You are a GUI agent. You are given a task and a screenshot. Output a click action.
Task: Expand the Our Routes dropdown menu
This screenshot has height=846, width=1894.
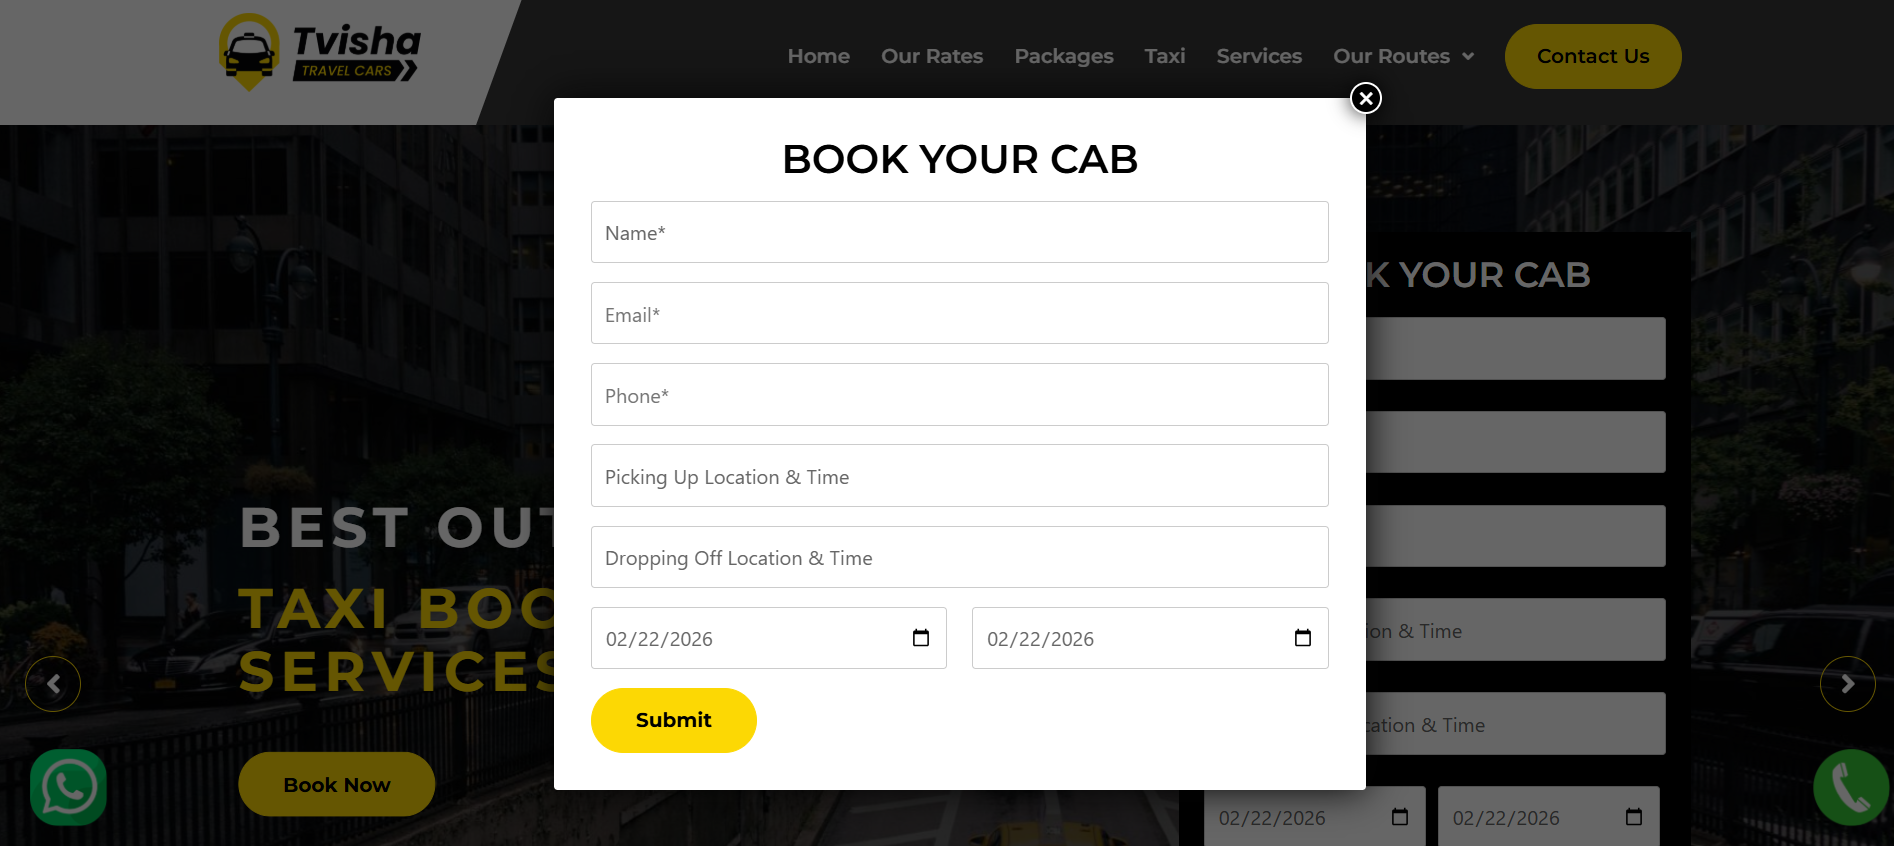tap(1403, 56)
